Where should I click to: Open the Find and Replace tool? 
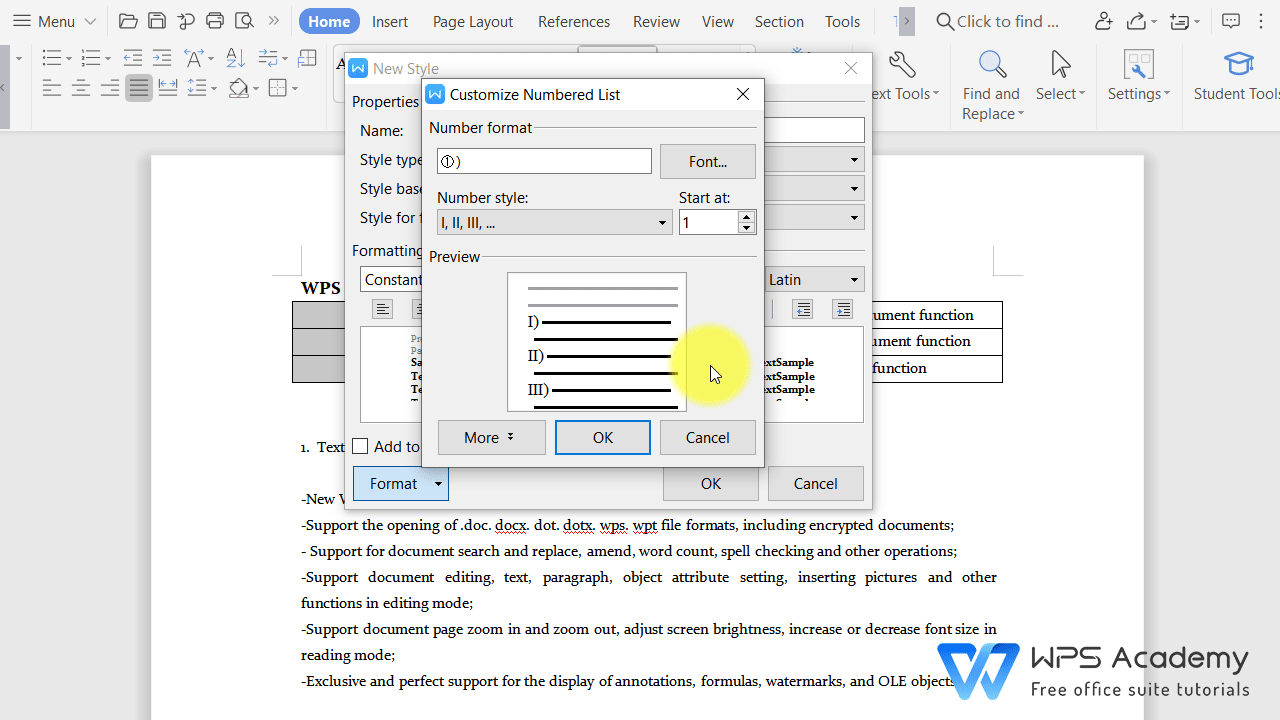(992, 85)
